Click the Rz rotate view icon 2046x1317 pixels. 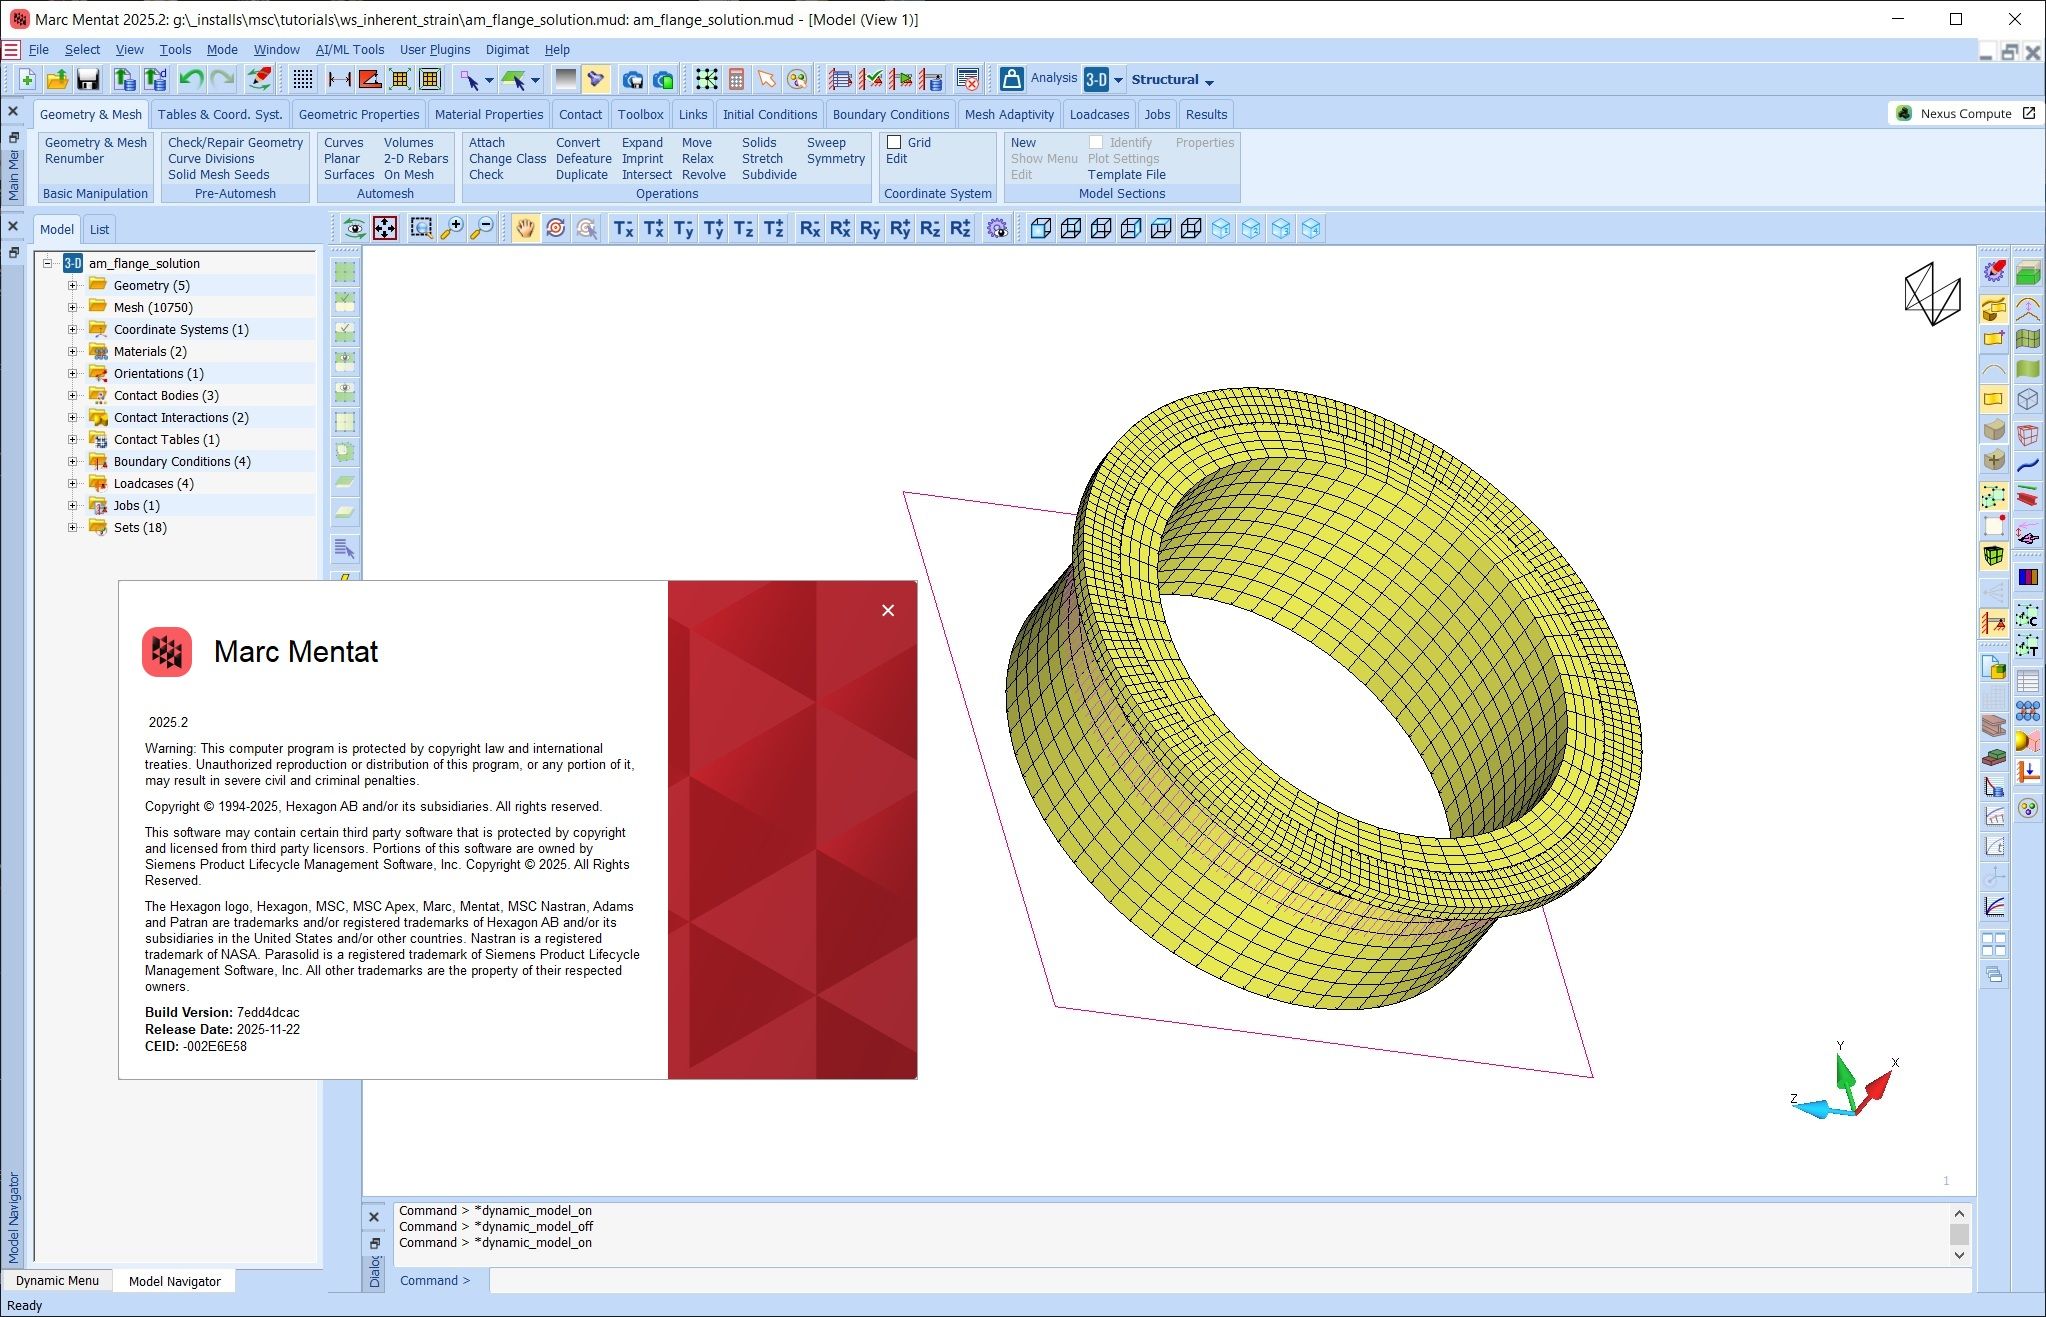929,229
